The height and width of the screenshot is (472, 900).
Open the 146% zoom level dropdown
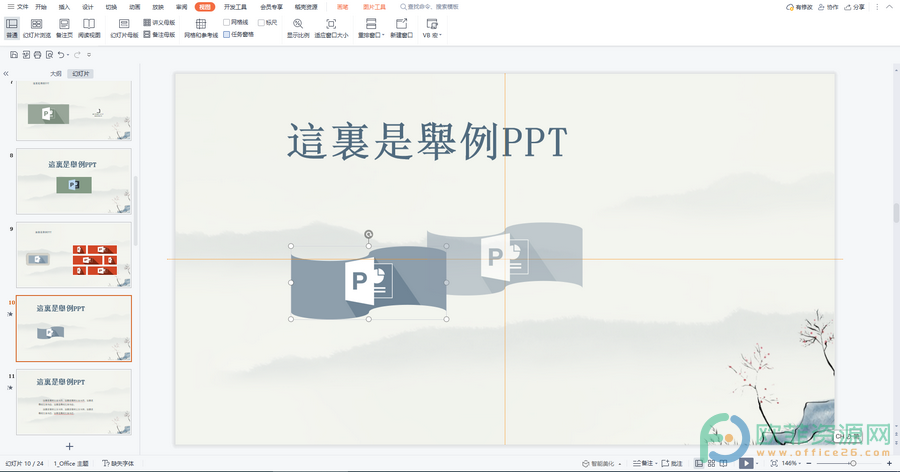click(791, 463)
